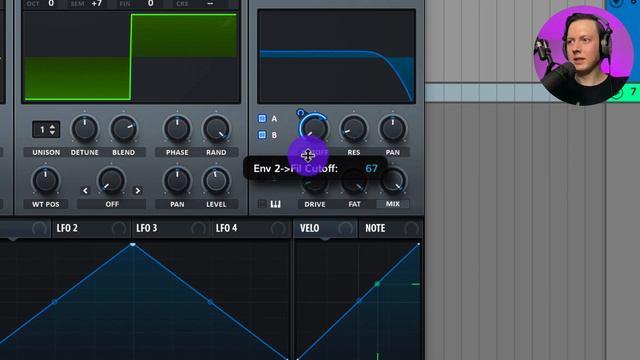Toggle oscillator B routing to filter
The height and width of the screenshot is (360, 640).
pos(262,135)
